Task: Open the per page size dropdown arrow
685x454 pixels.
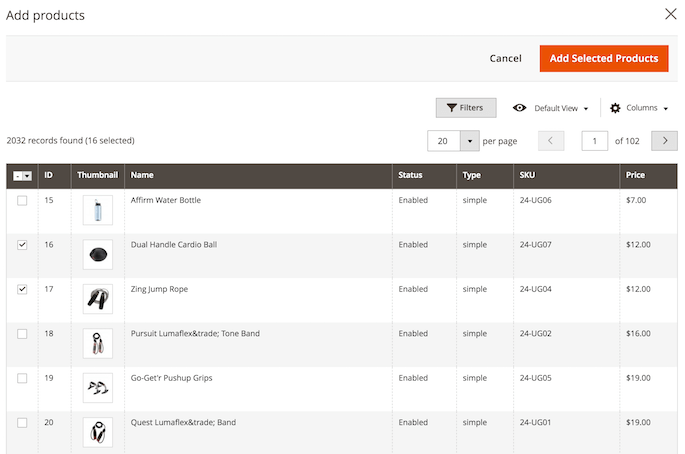Action: (470, 141)
